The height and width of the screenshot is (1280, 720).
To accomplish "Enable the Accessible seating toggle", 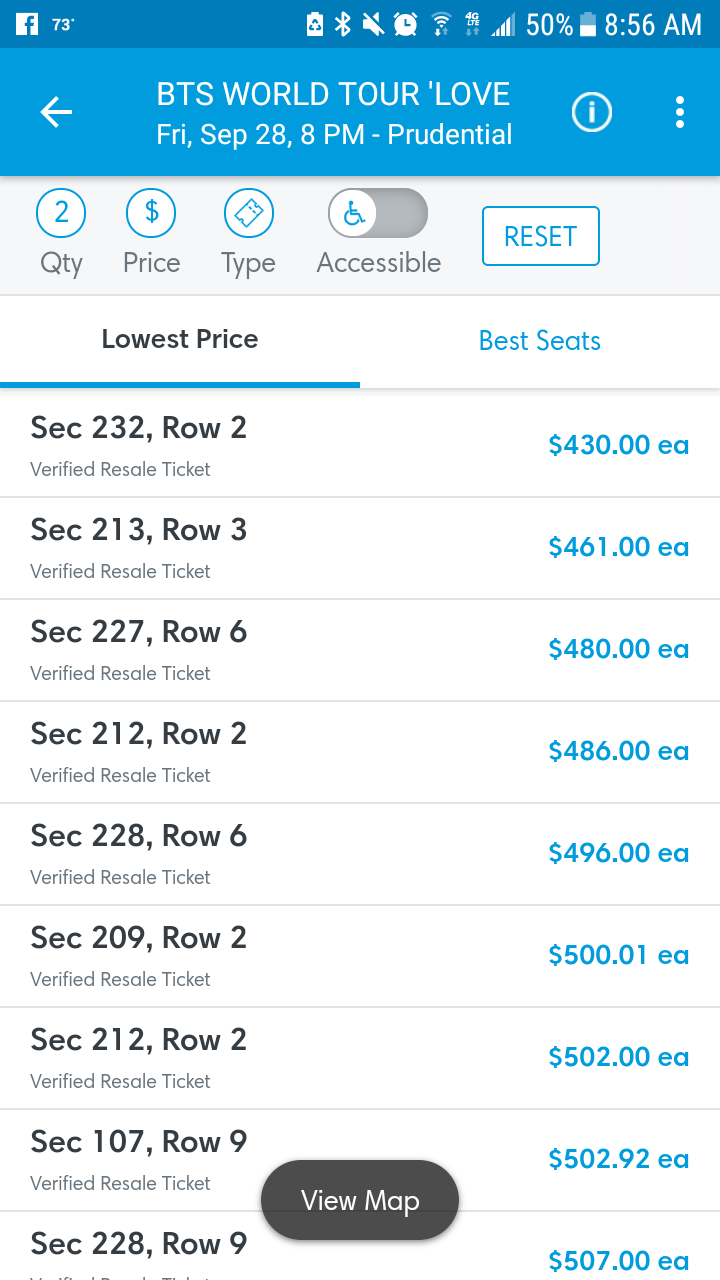I will pyautogui.click(x=378, y=213).
